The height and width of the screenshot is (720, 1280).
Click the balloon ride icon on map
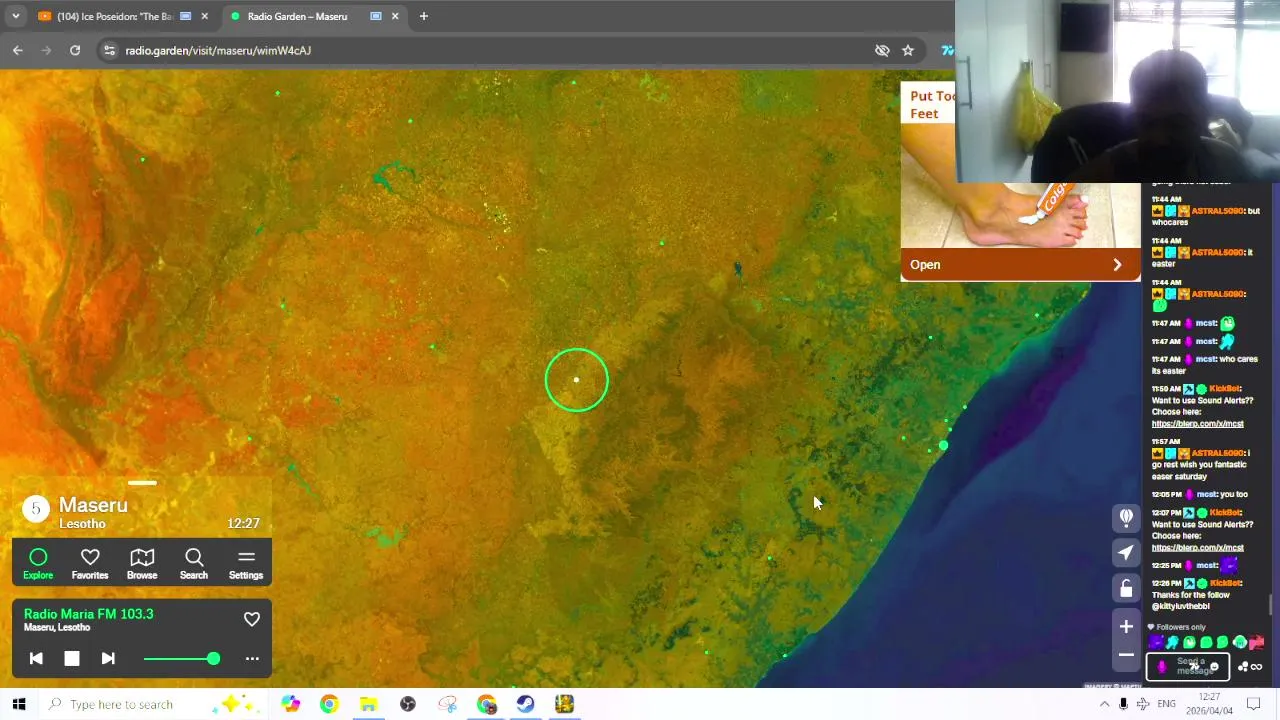(1126, 517)
